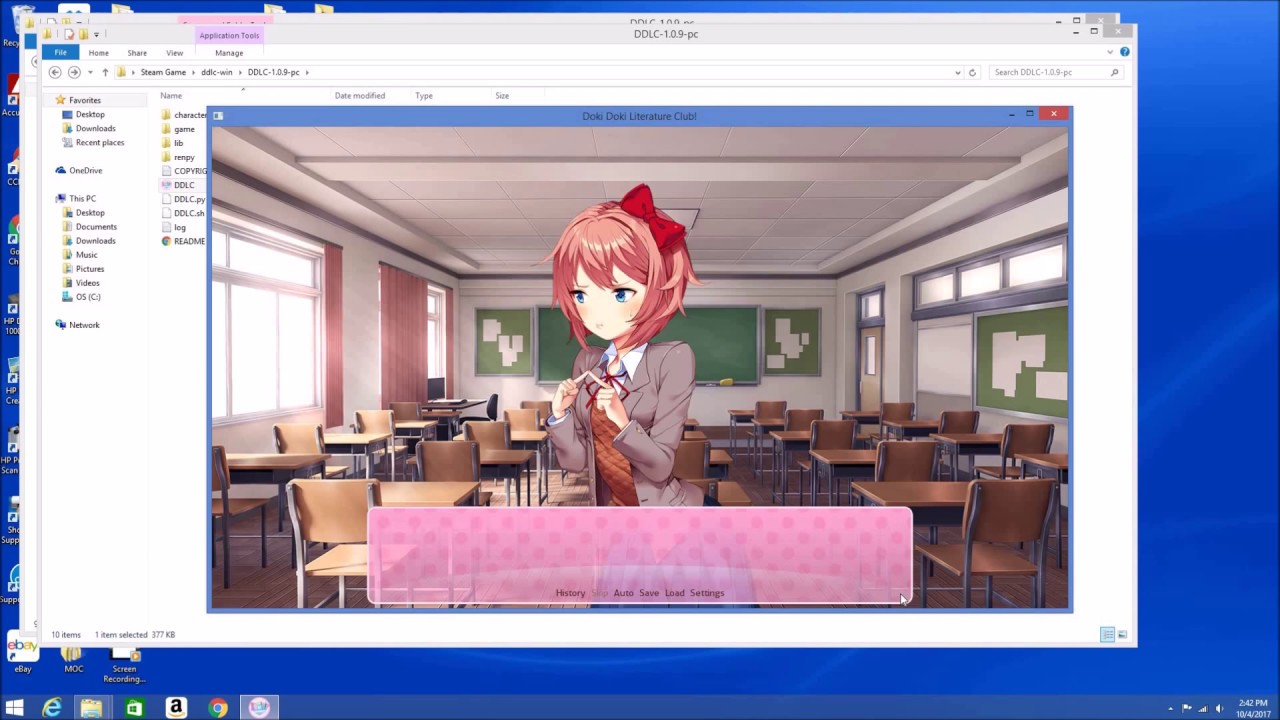Viewport: 1280px width, 720px height.
Task: Open the game's Load menu
Action: coord(675,593)
